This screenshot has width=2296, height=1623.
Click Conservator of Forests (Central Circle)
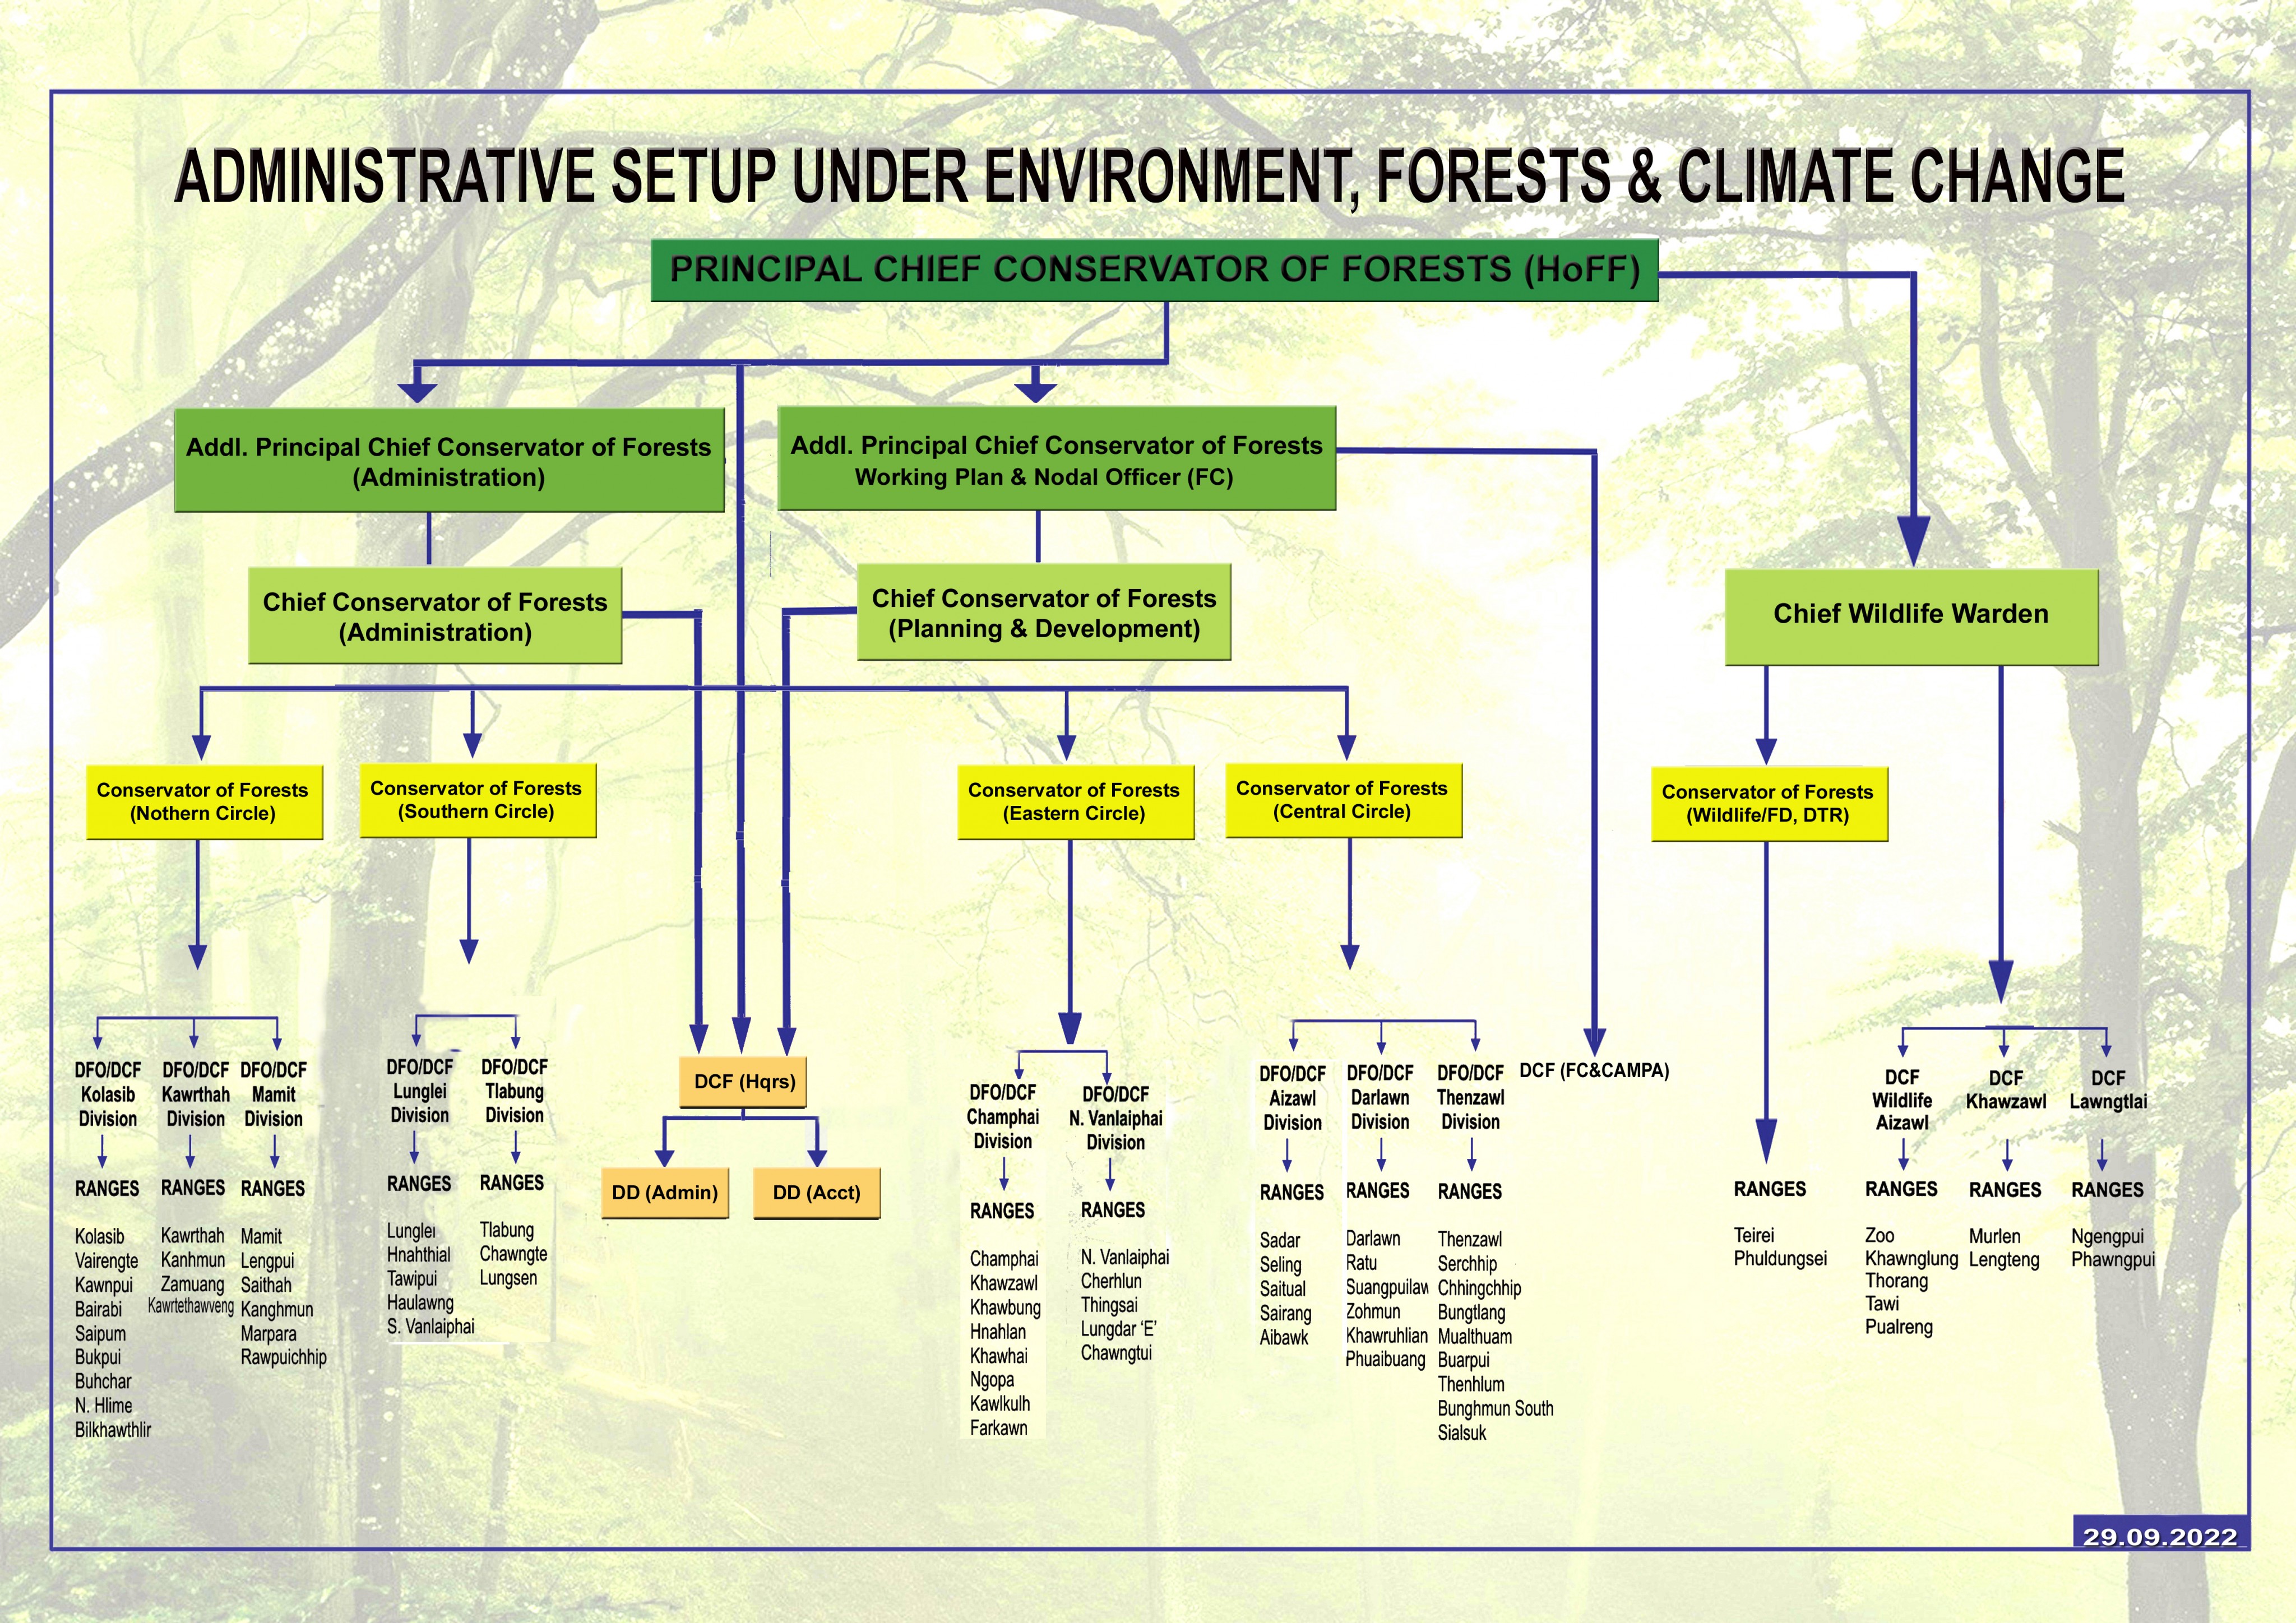[x=1343, y=800]
